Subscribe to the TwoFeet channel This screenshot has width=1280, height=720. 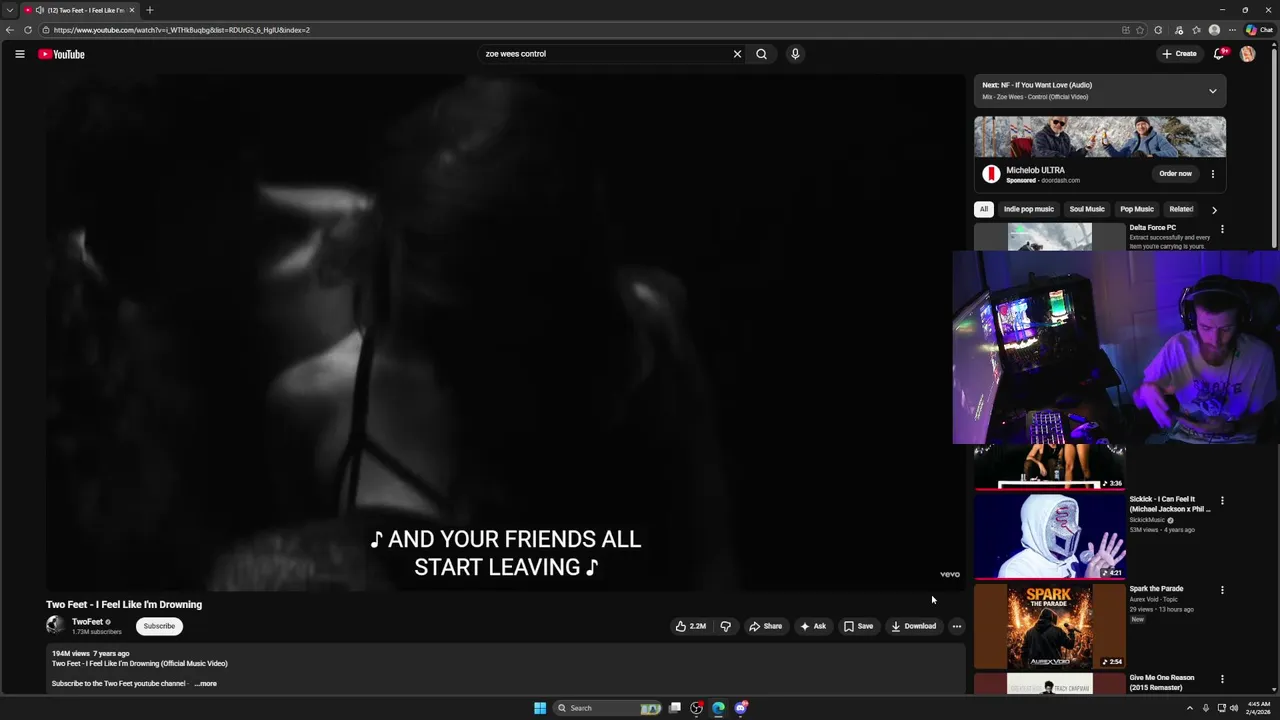tap(159, 626)
